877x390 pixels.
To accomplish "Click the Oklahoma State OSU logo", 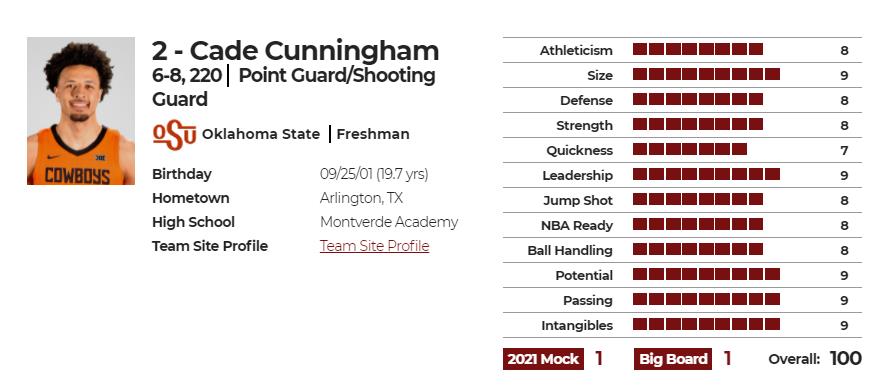I will 175,136.
